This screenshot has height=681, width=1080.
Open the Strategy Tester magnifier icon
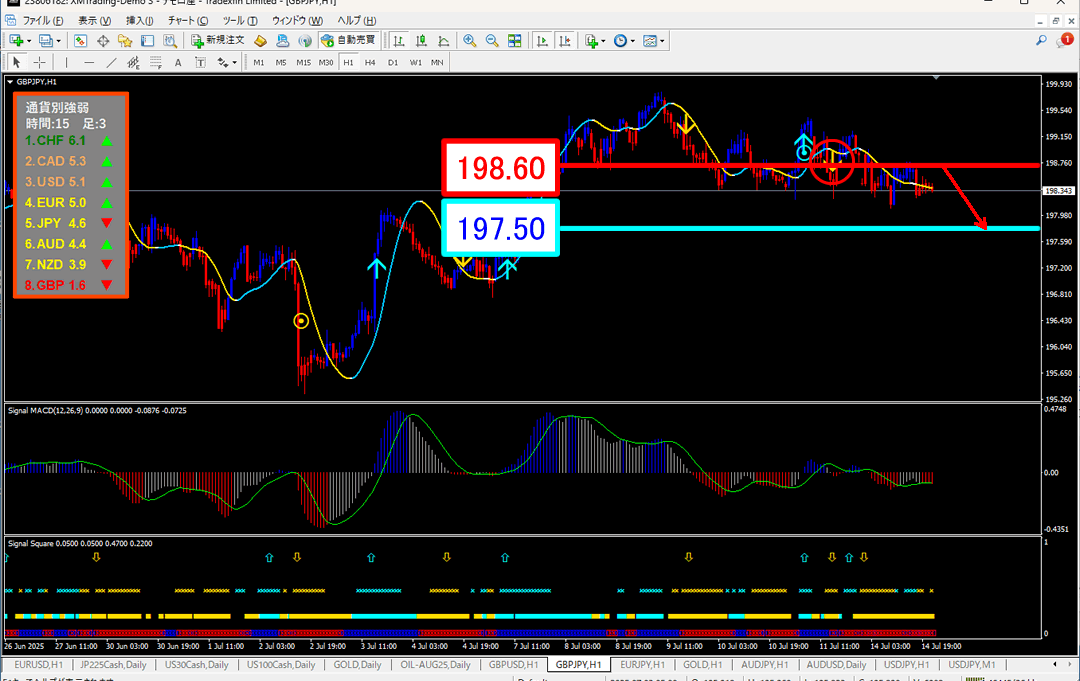click(x=169, y=41)
